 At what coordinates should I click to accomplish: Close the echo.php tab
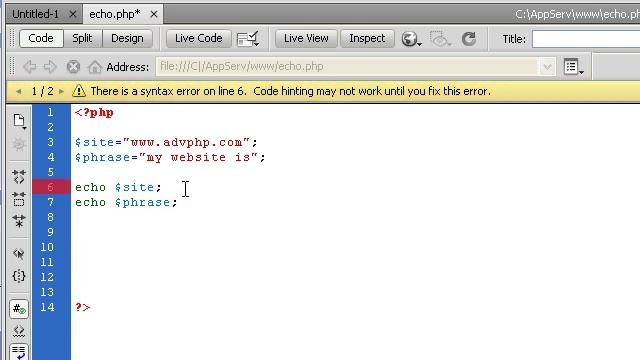tap(153, 14)
